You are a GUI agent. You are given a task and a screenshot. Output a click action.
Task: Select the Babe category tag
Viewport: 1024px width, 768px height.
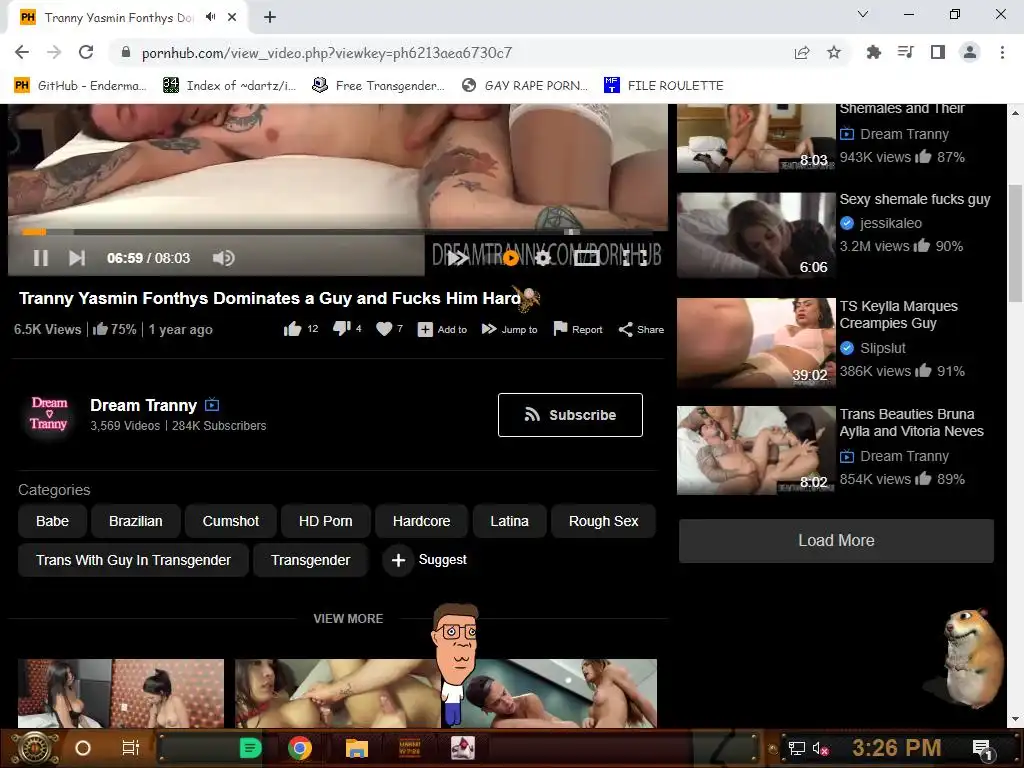(x=52, y=521)
